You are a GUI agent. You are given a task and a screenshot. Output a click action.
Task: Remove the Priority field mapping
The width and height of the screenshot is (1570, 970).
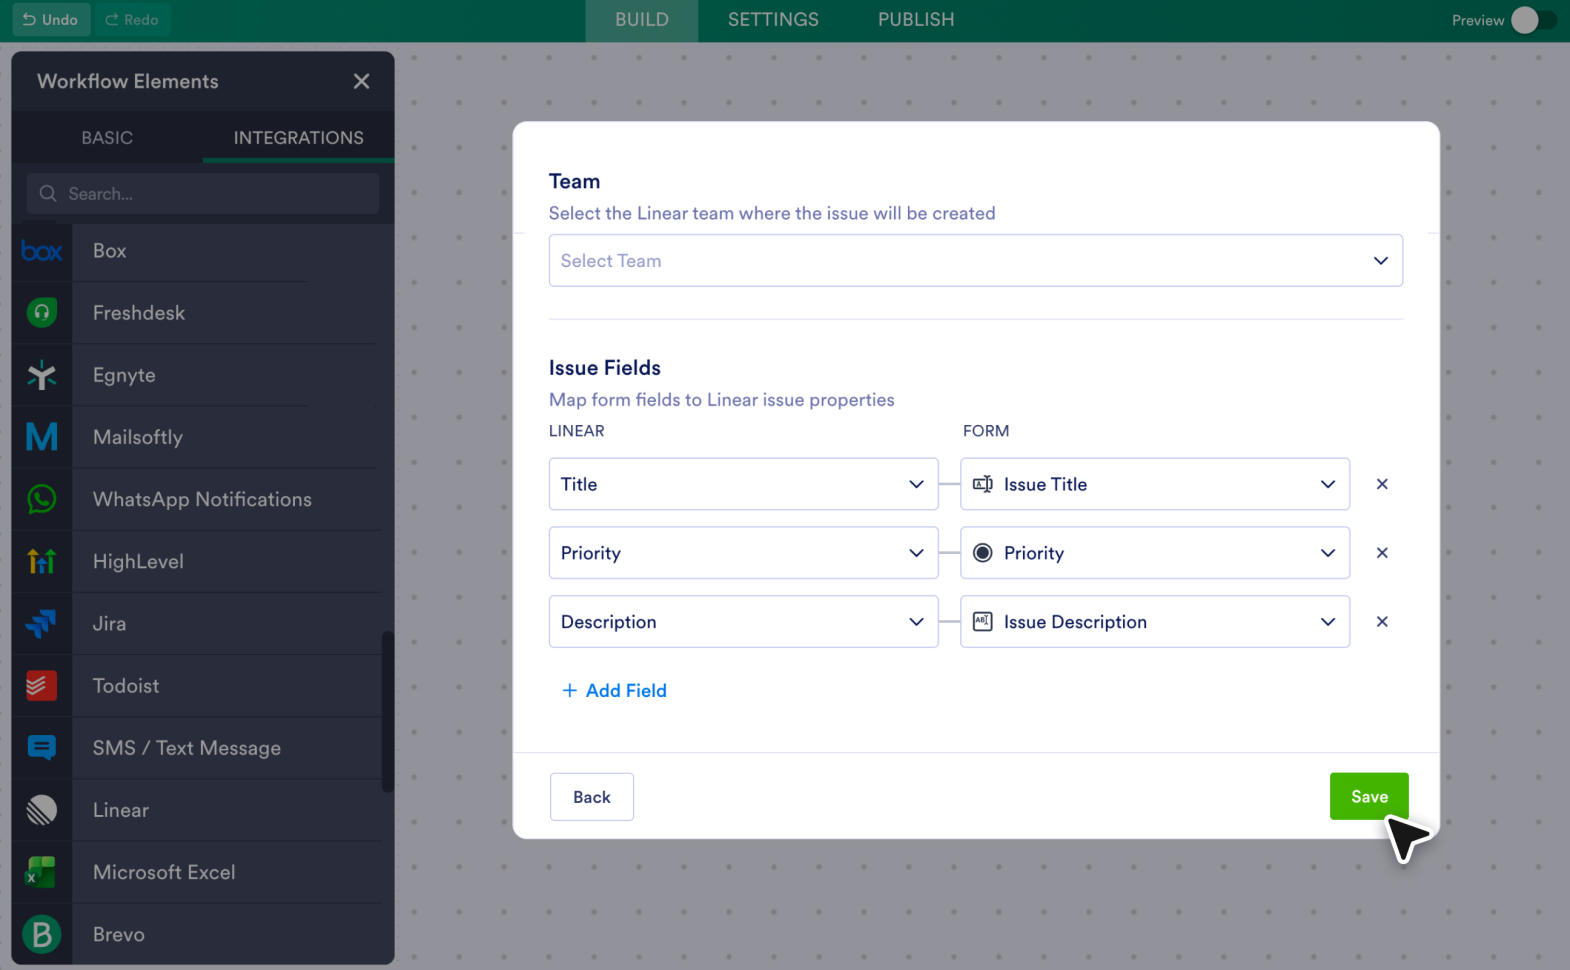coord(1382,553)
